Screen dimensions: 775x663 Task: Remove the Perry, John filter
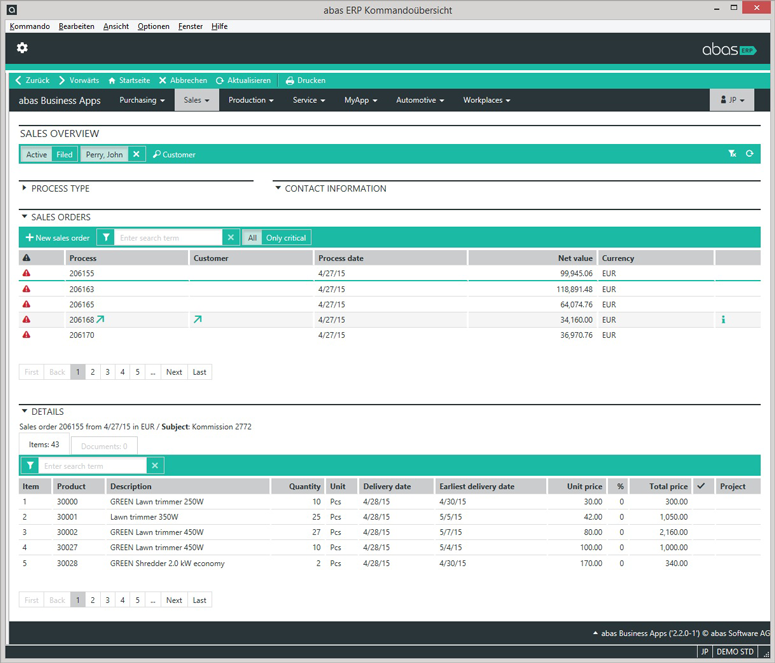coord(136,154)
